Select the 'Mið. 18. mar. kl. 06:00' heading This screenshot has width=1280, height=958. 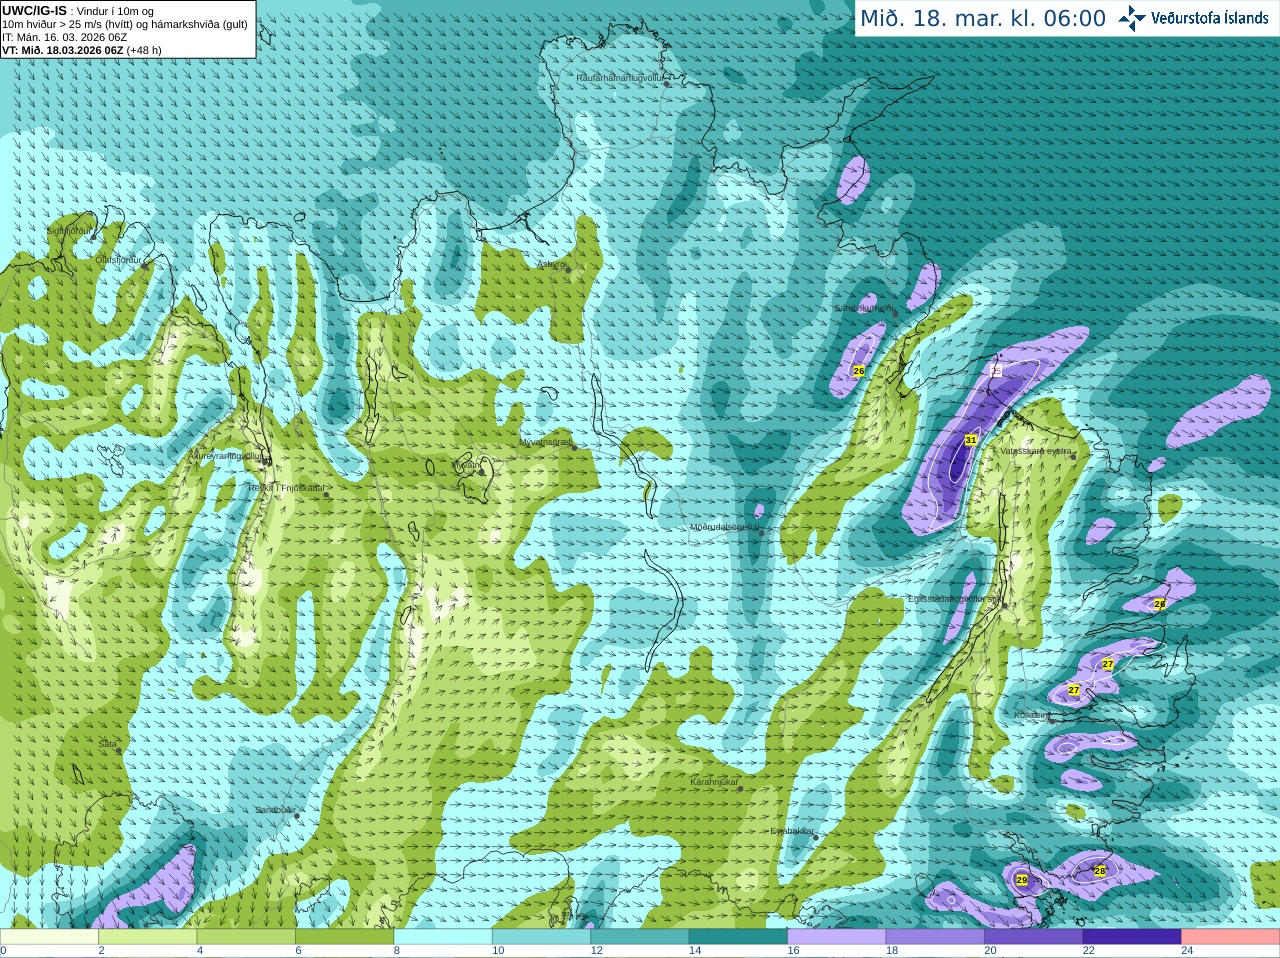(983, 19)
